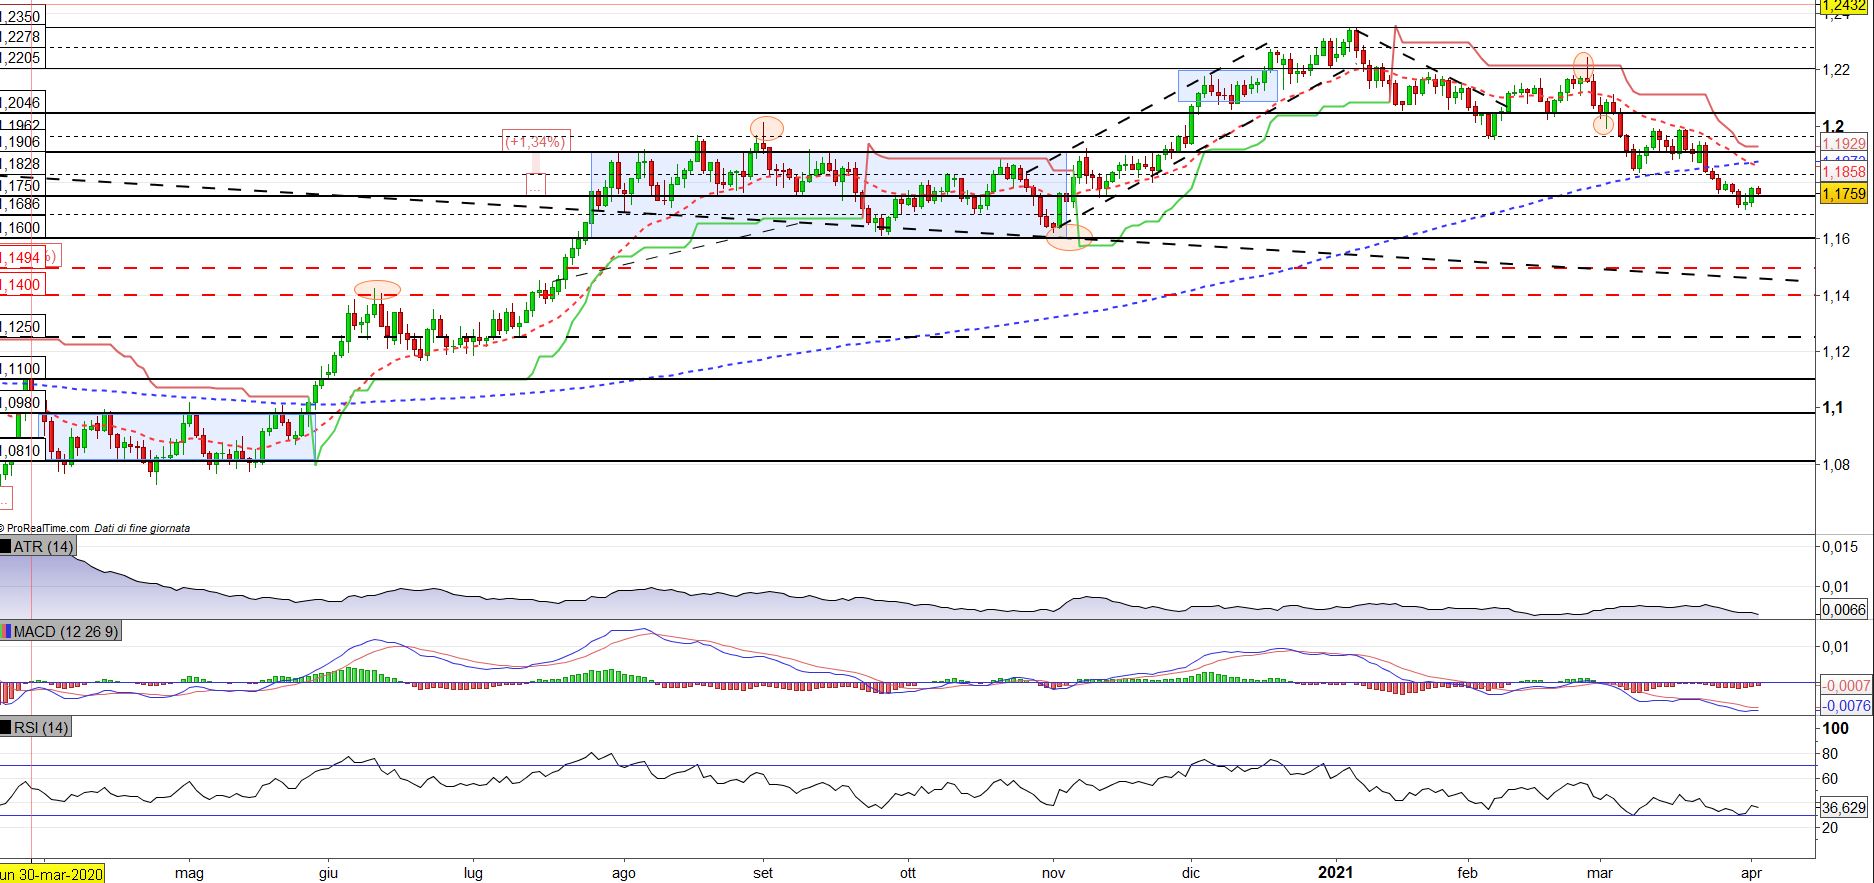The image size is (1874, 883).
Task: Select the orange ellipse marker at June high
Action: [x=377, y=289]
